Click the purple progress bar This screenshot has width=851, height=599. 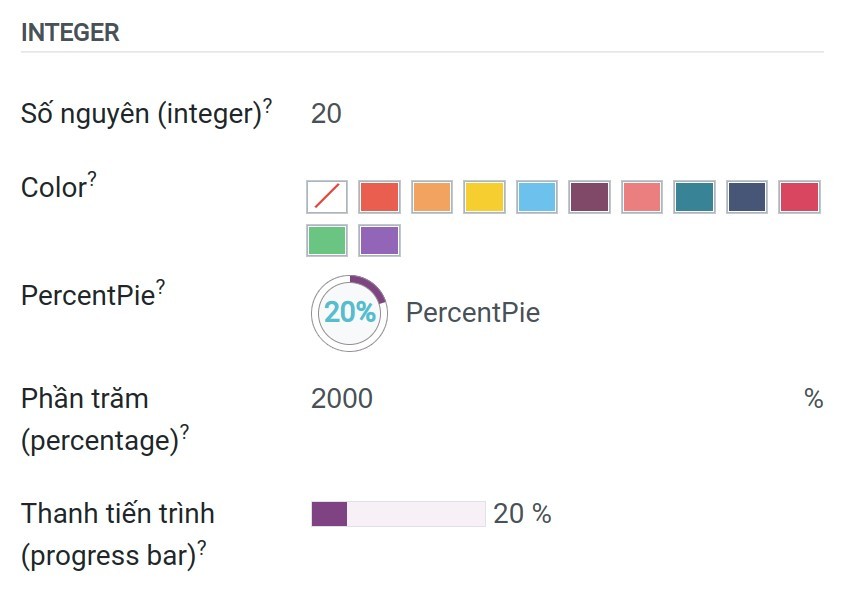398,514
